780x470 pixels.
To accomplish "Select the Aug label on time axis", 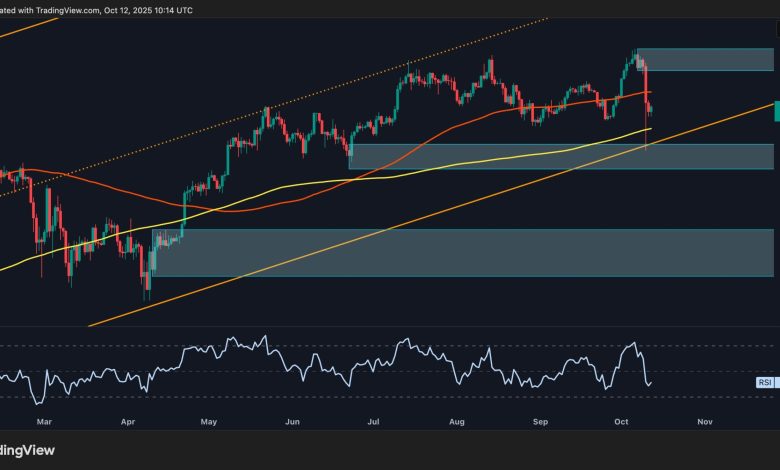I will [x=458, y=423].
